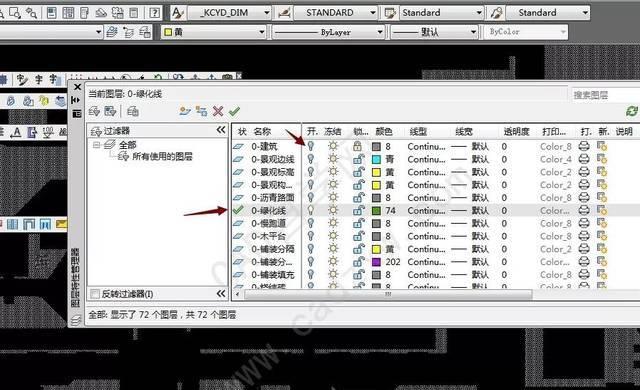Click the Continu... linetype for 0-慢跑道
This screenshot has height=390, width=640.
(x=427, y=224)
